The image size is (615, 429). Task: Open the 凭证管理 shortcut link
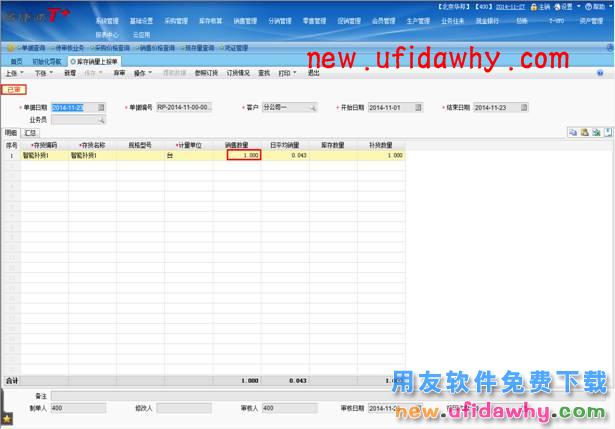[236, 48]
